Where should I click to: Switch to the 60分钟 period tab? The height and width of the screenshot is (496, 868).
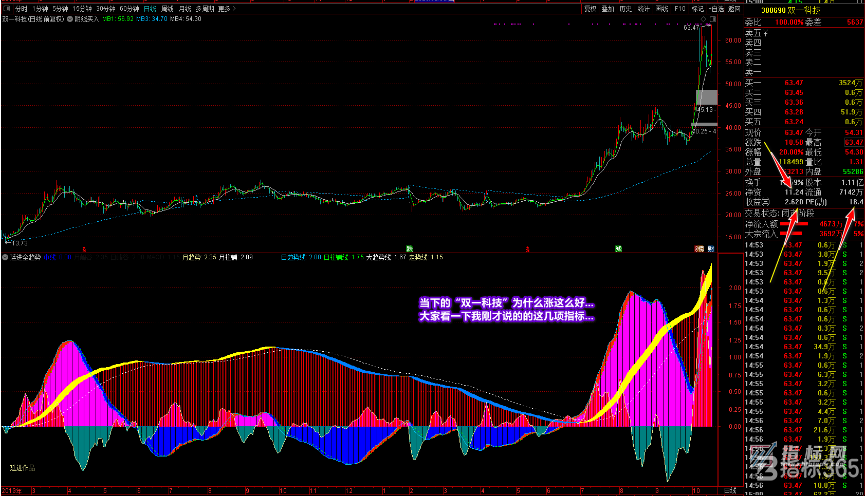pyautogui.click(x=129, y=9)
